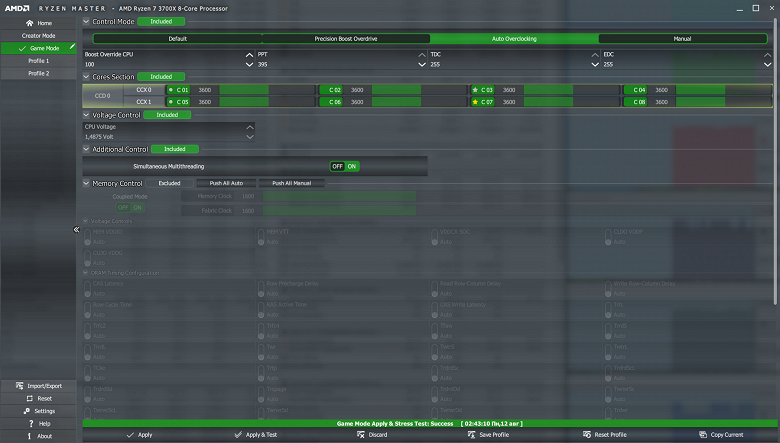Viewport: 780px width, 443px height.
Task: Collapse the Additional Control section
Action: 86,149
